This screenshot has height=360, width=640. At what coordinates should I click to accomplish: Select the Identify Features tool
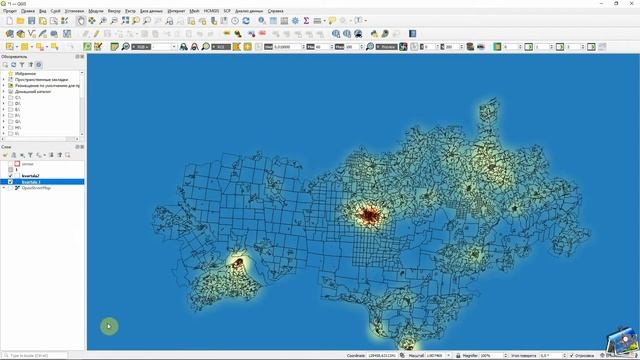[x=262, y=20]
